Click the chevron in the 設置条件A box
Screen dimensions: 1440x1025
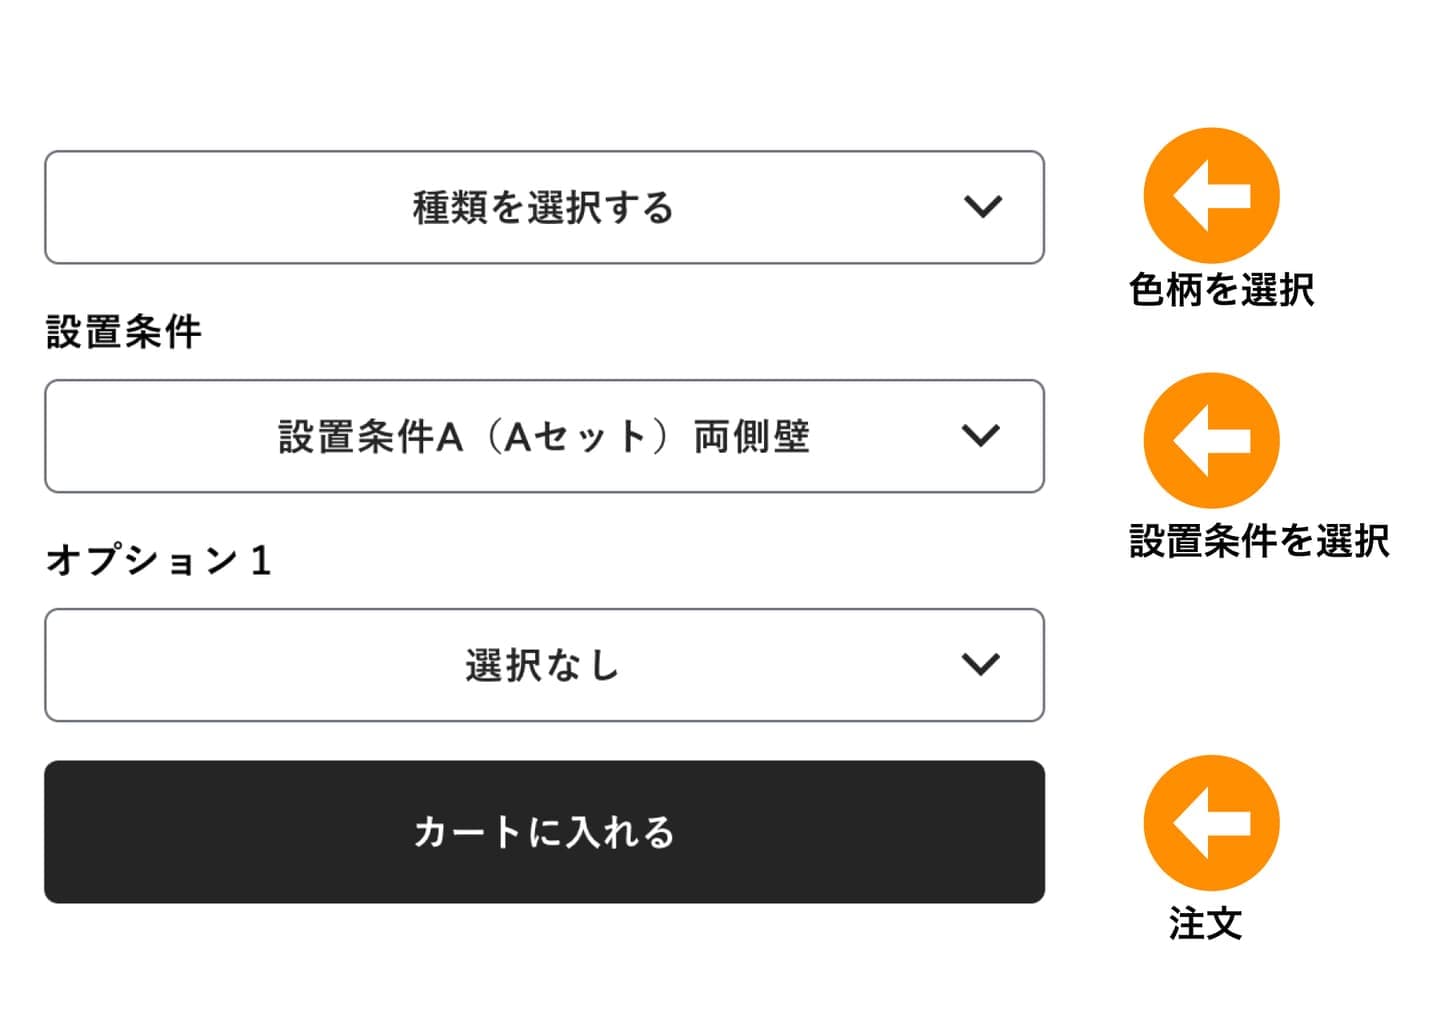coord(980,436)
